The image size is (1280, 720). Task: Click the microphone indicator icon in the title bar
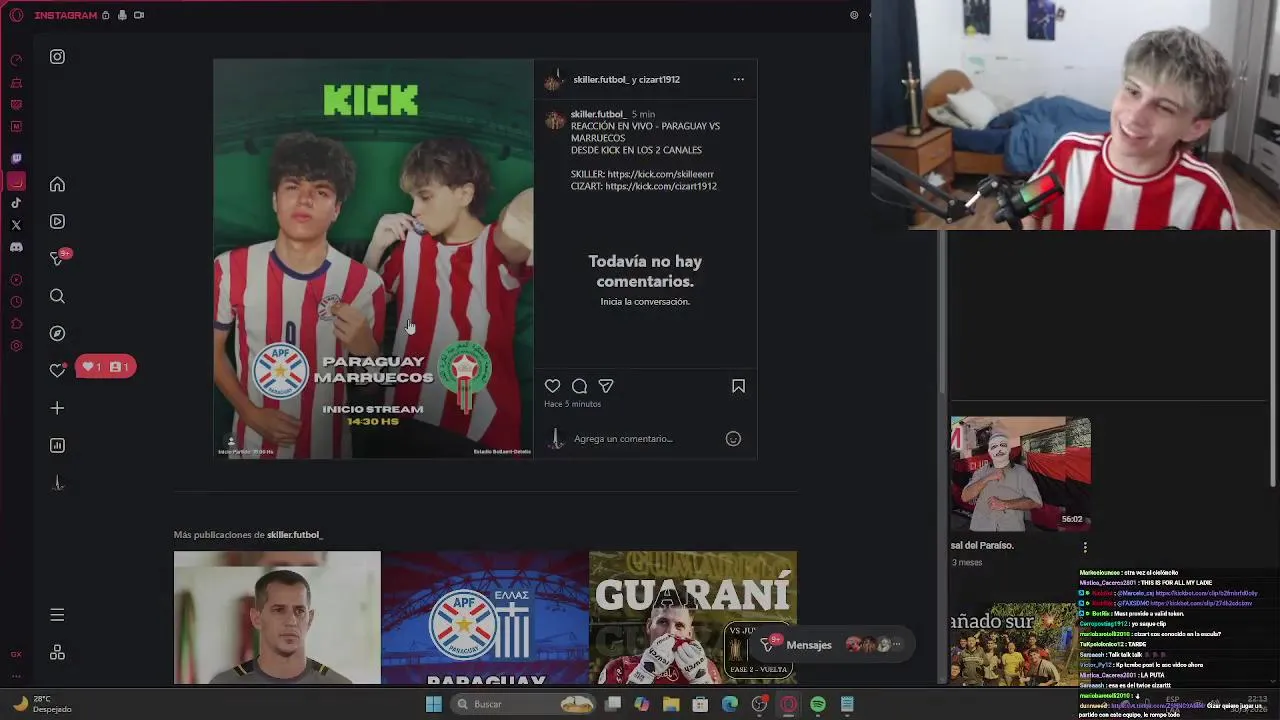tap(122, 15)
